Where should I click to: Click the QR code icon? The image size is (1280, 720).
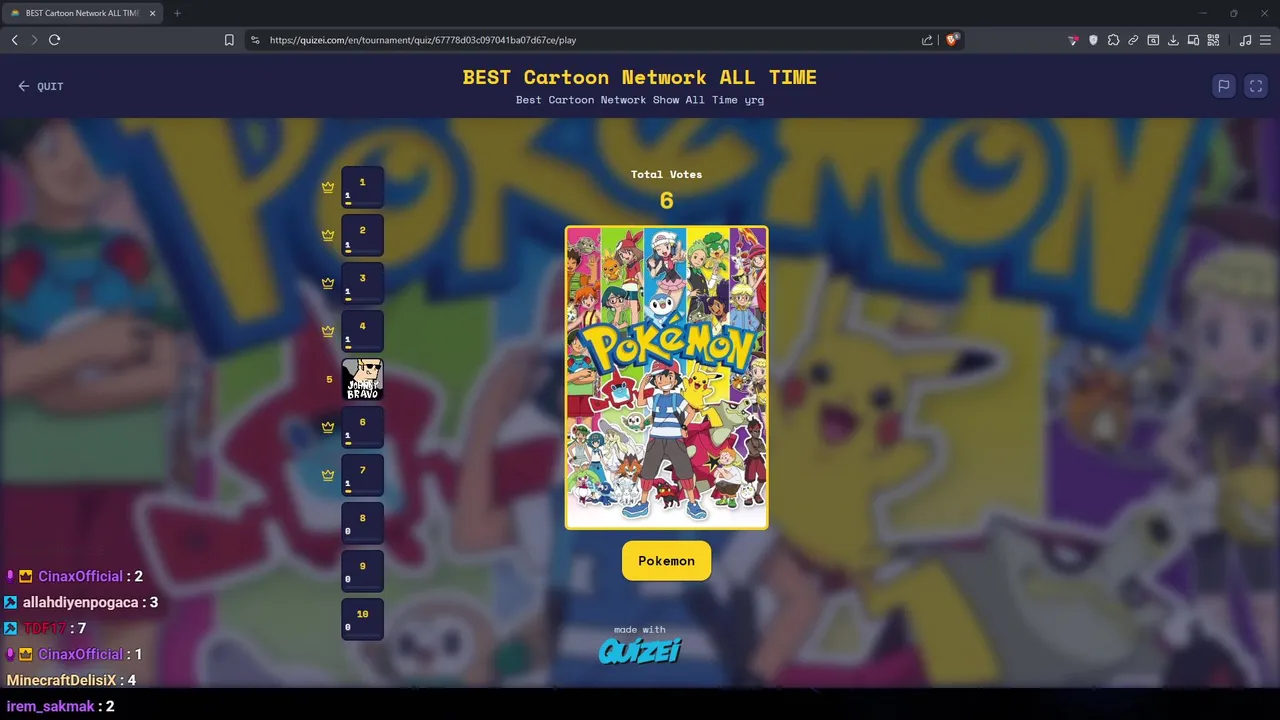[x=1213, y=40]
